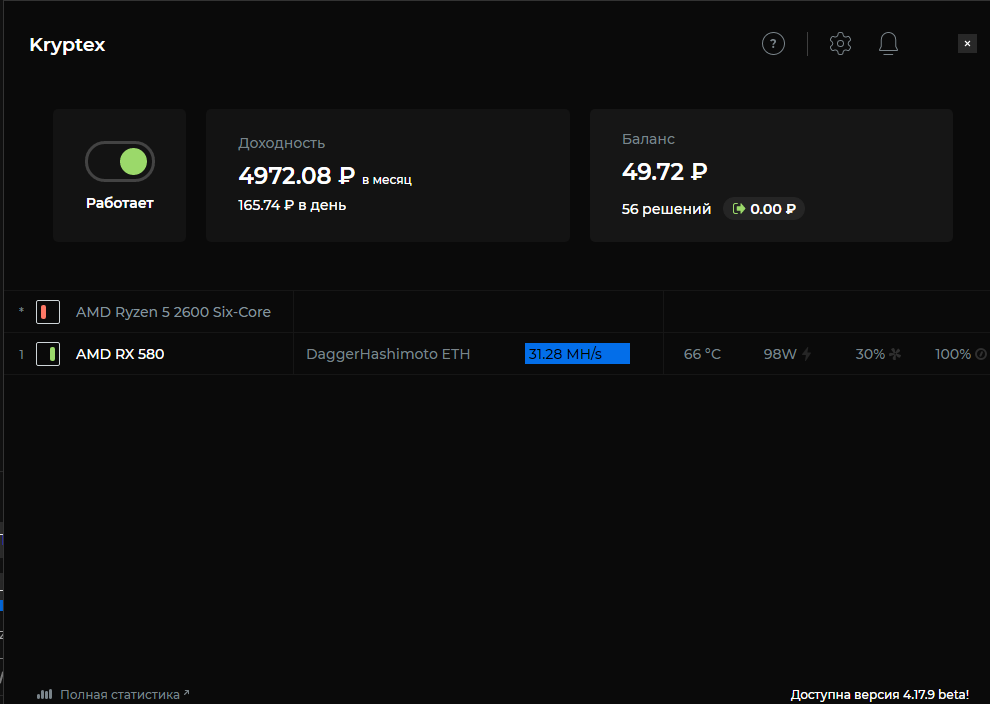990x704 pixels.
Task: Click the Kryptex logo title
Action: [67, 45]
